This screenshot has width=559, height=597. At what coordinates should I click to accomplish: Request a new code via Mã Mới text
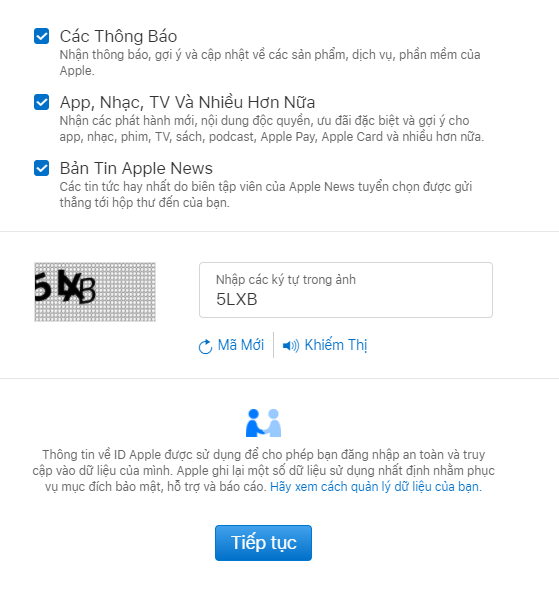(x=241, y=345)
